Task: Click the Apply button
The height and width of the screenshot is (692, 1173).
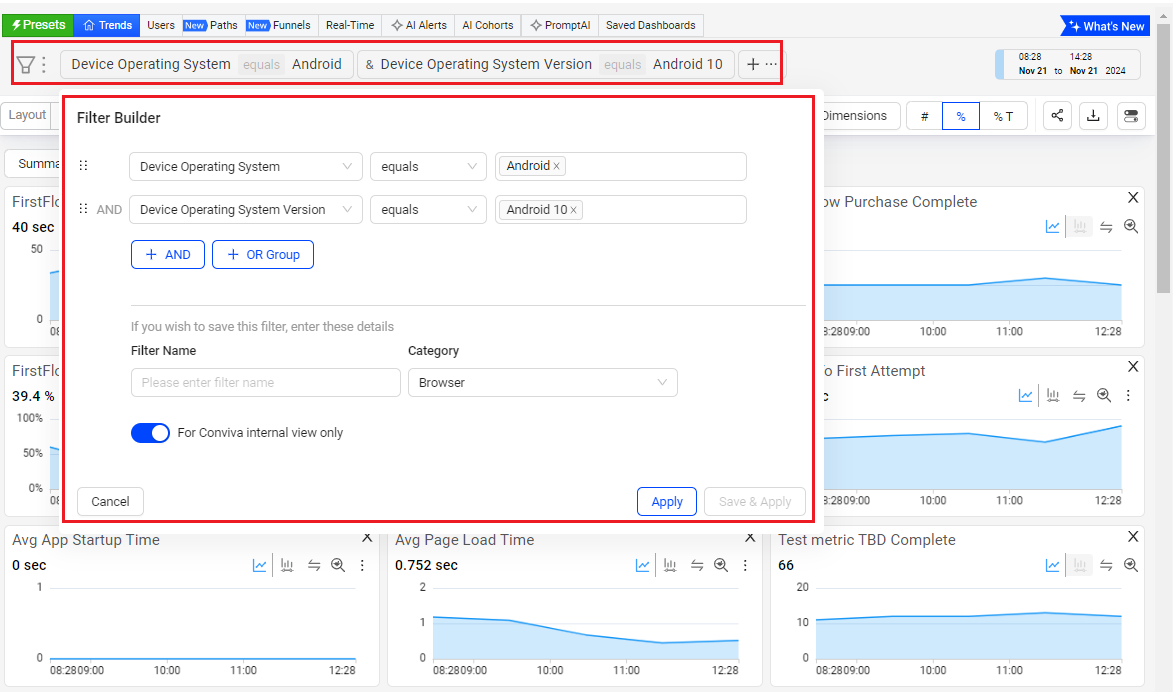Action: point(666,502)
